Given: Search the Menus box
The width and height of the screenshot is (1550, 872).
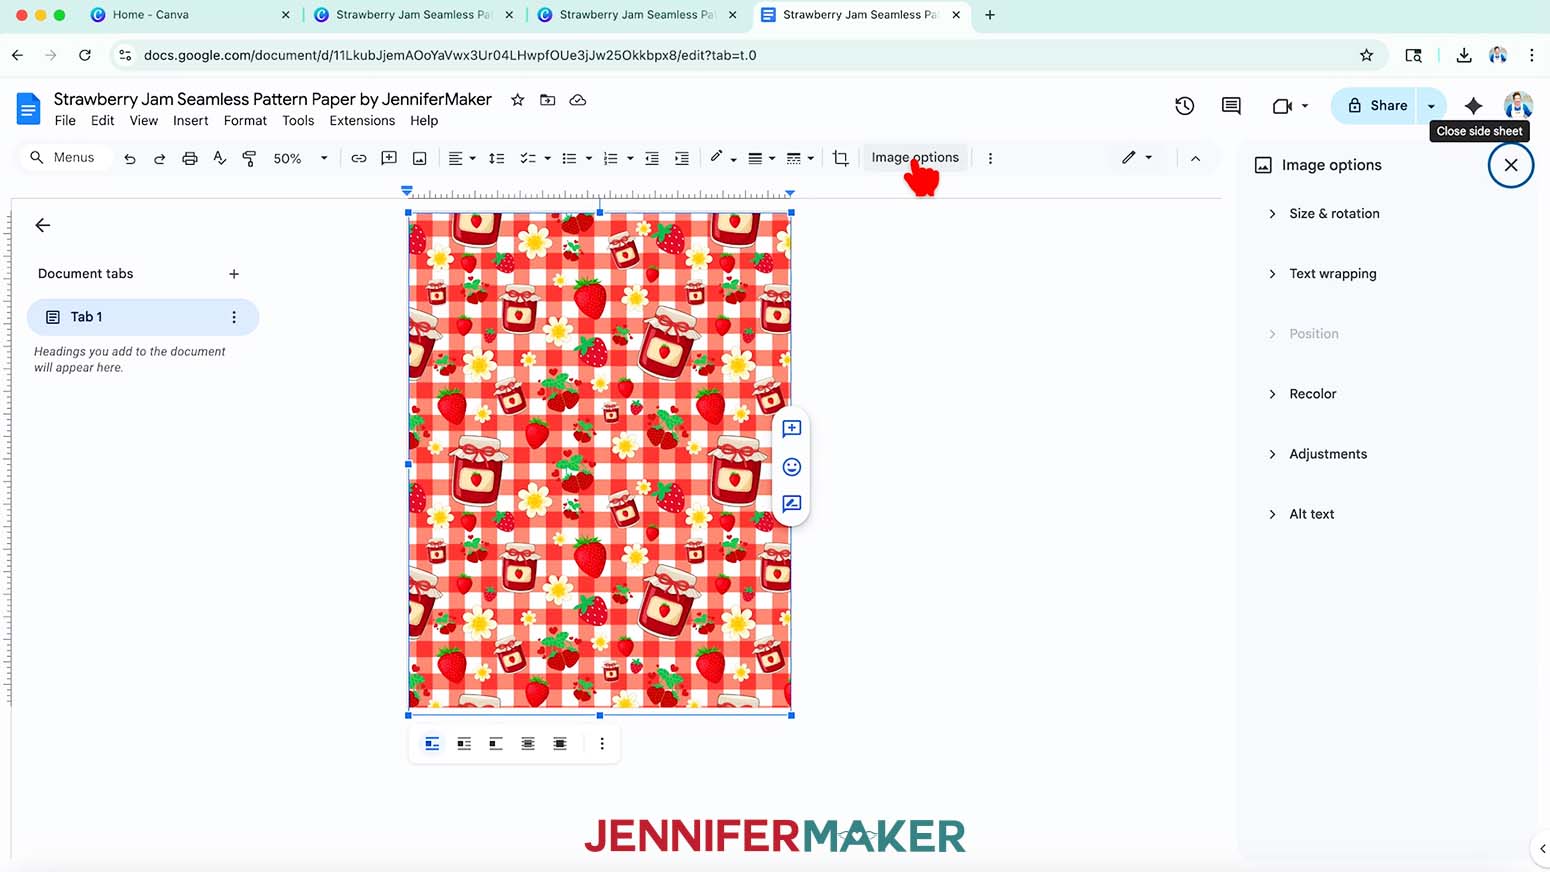Looking at the screenshot, I should (64, 157).
